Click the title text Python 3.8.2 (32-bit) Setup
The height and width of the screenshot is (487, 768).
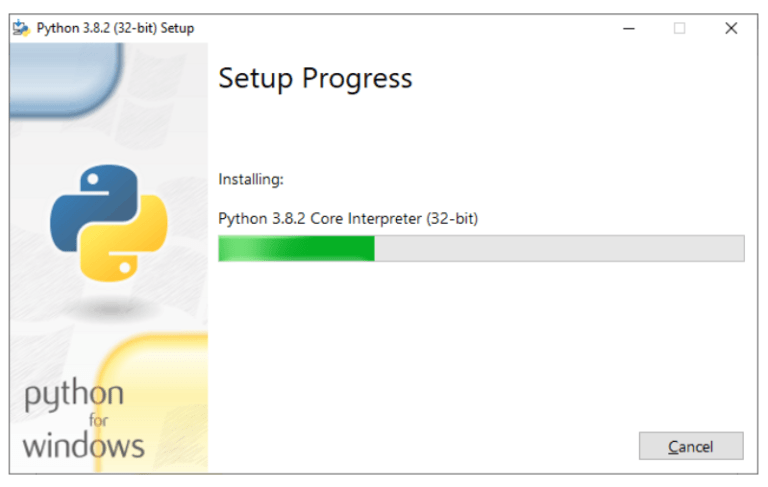click(115, 28)
